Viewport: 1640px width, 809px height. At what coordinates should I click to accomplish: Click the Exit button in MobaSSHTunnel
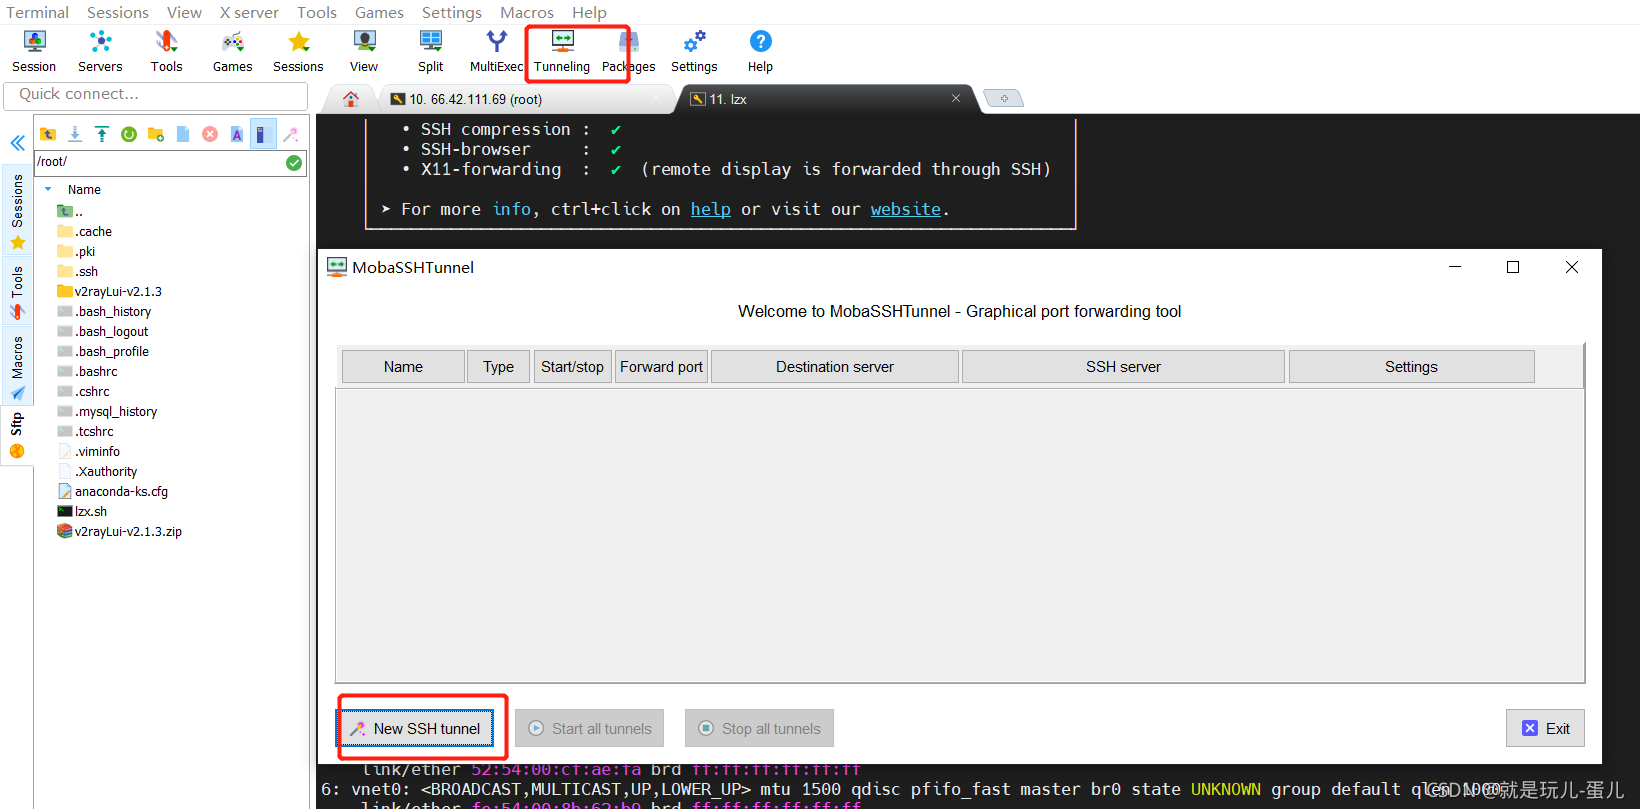point(1545,728)
